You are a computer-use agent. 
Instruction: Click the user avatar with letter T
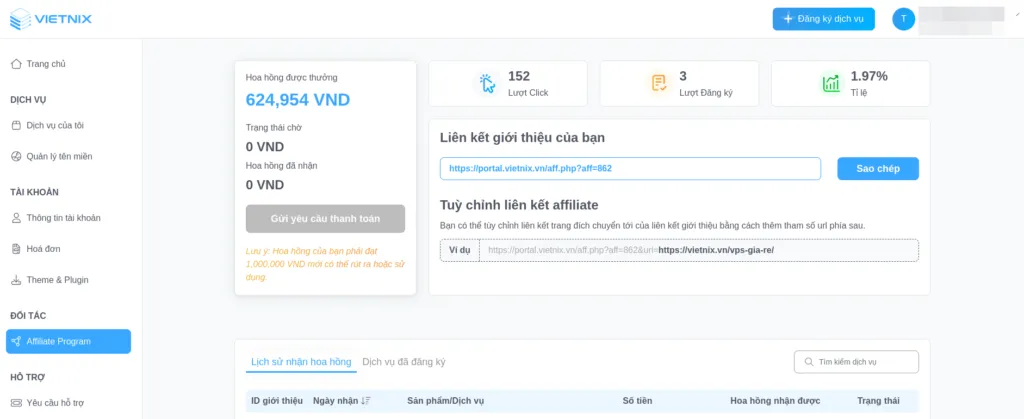(903, 19)
